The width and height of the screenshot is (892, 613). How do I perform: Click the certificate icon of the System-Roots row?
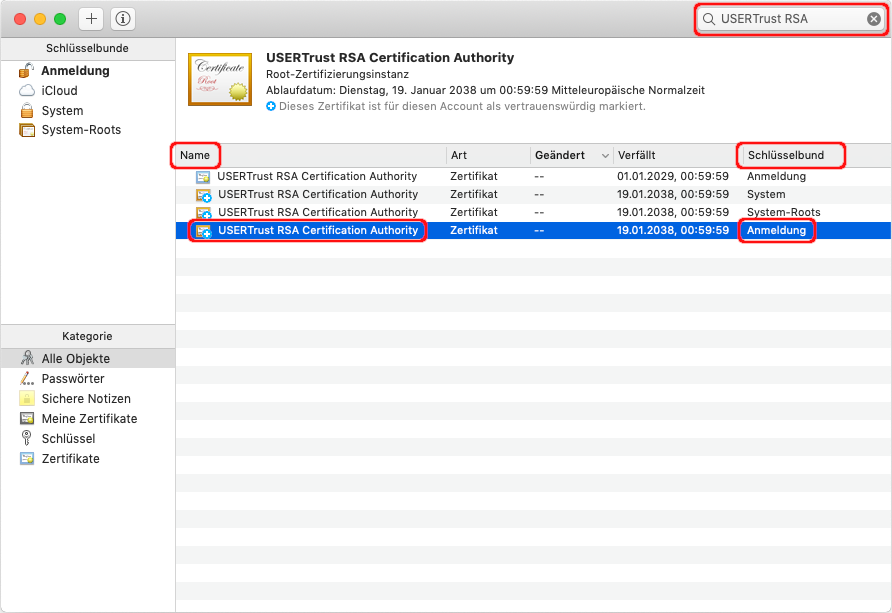(x=203, y=213)
